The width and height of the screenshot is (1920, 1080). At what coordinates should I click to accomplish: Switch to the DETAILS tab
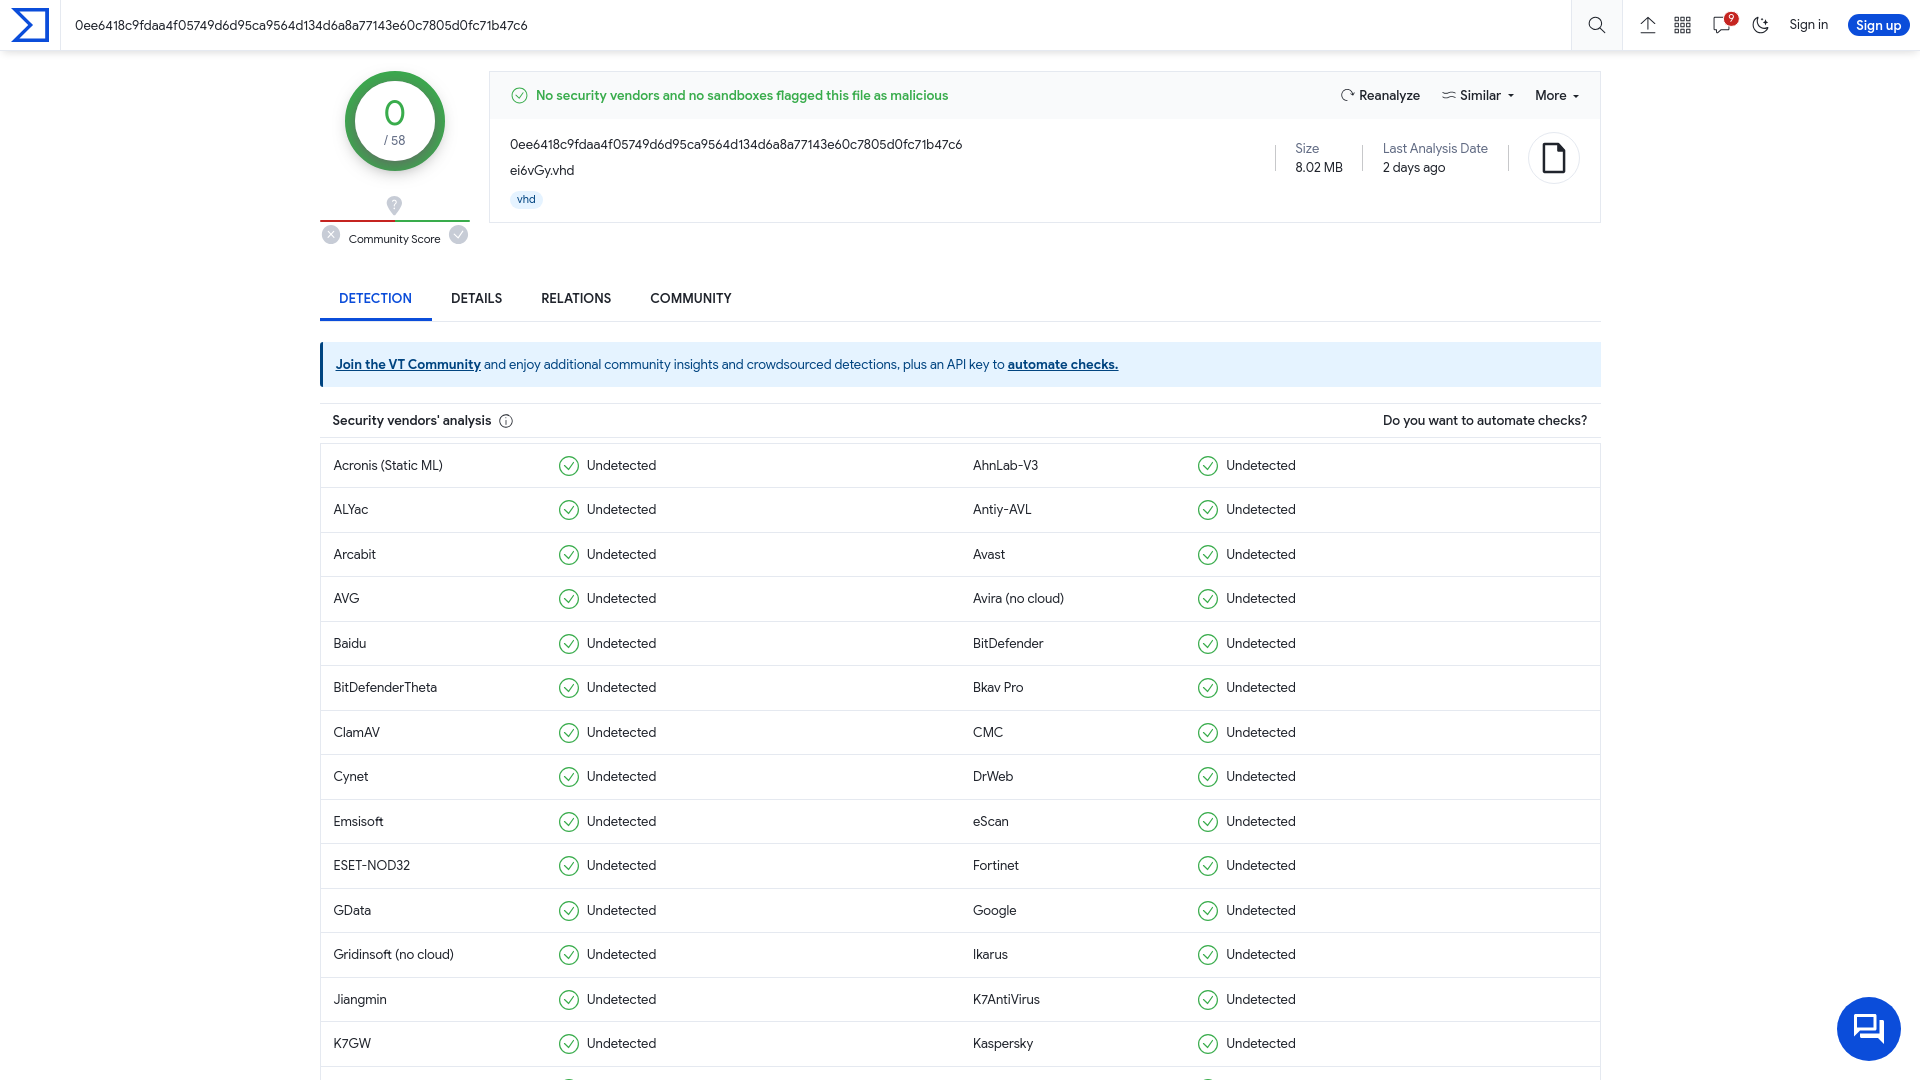pos(476,298)
